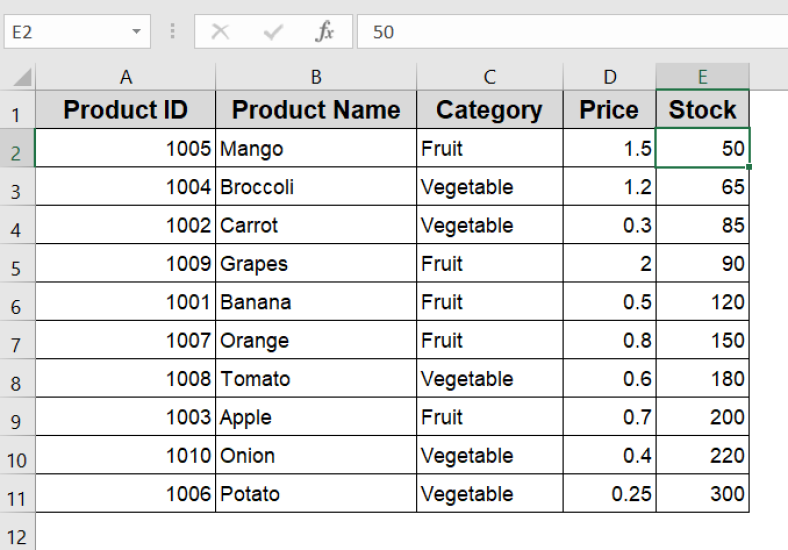The image size is (788, 550).
Task: Select row 12 header
Action: pyautogui.click(x=17, y=533)
